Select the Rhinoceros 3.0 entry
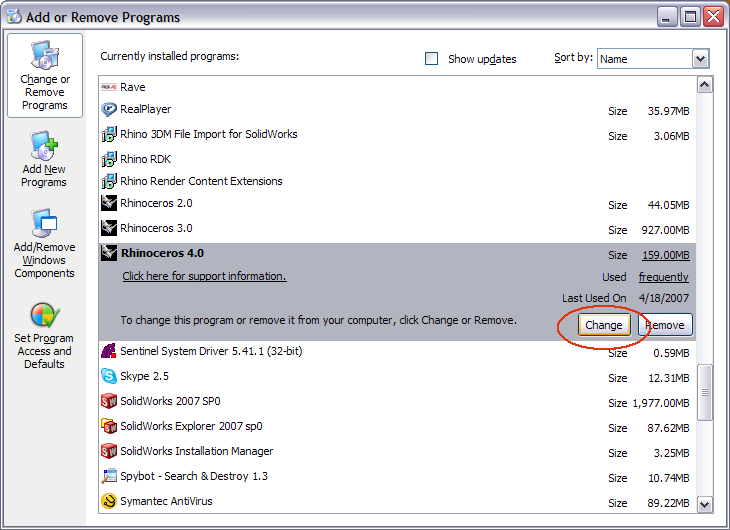 (x=156, y=228)
